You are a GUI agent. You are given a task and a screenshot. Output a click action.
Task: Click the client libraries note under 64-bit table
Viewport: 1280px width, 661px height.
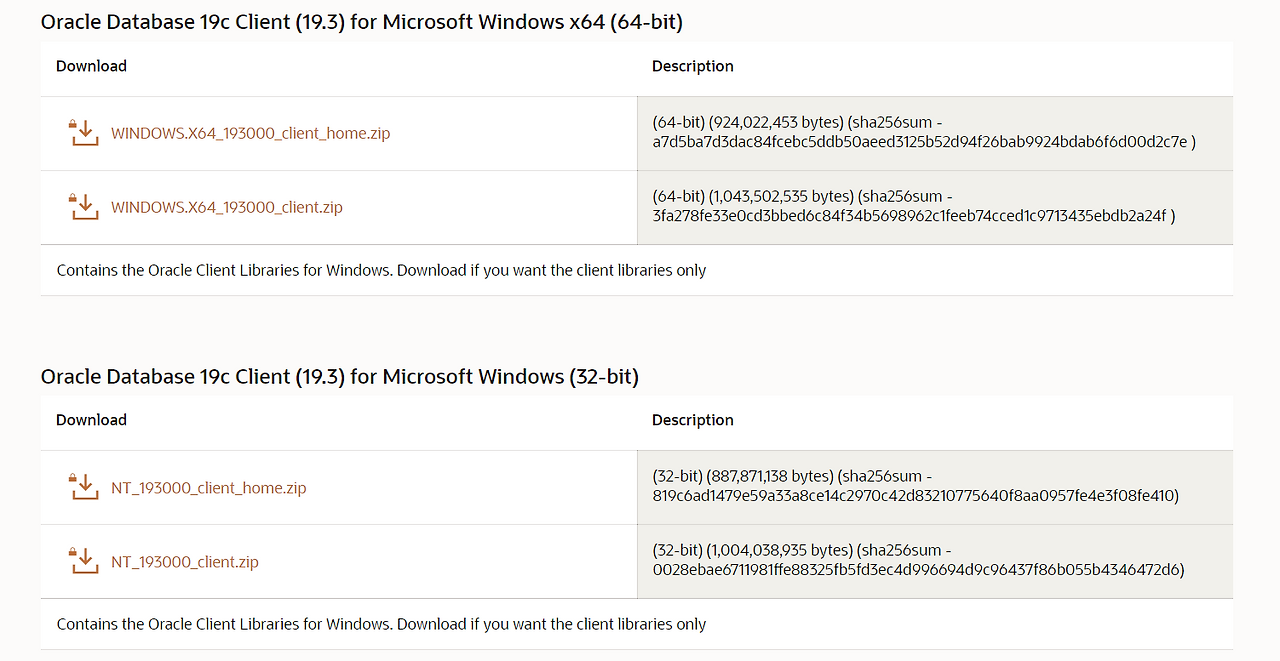point(381,270)
